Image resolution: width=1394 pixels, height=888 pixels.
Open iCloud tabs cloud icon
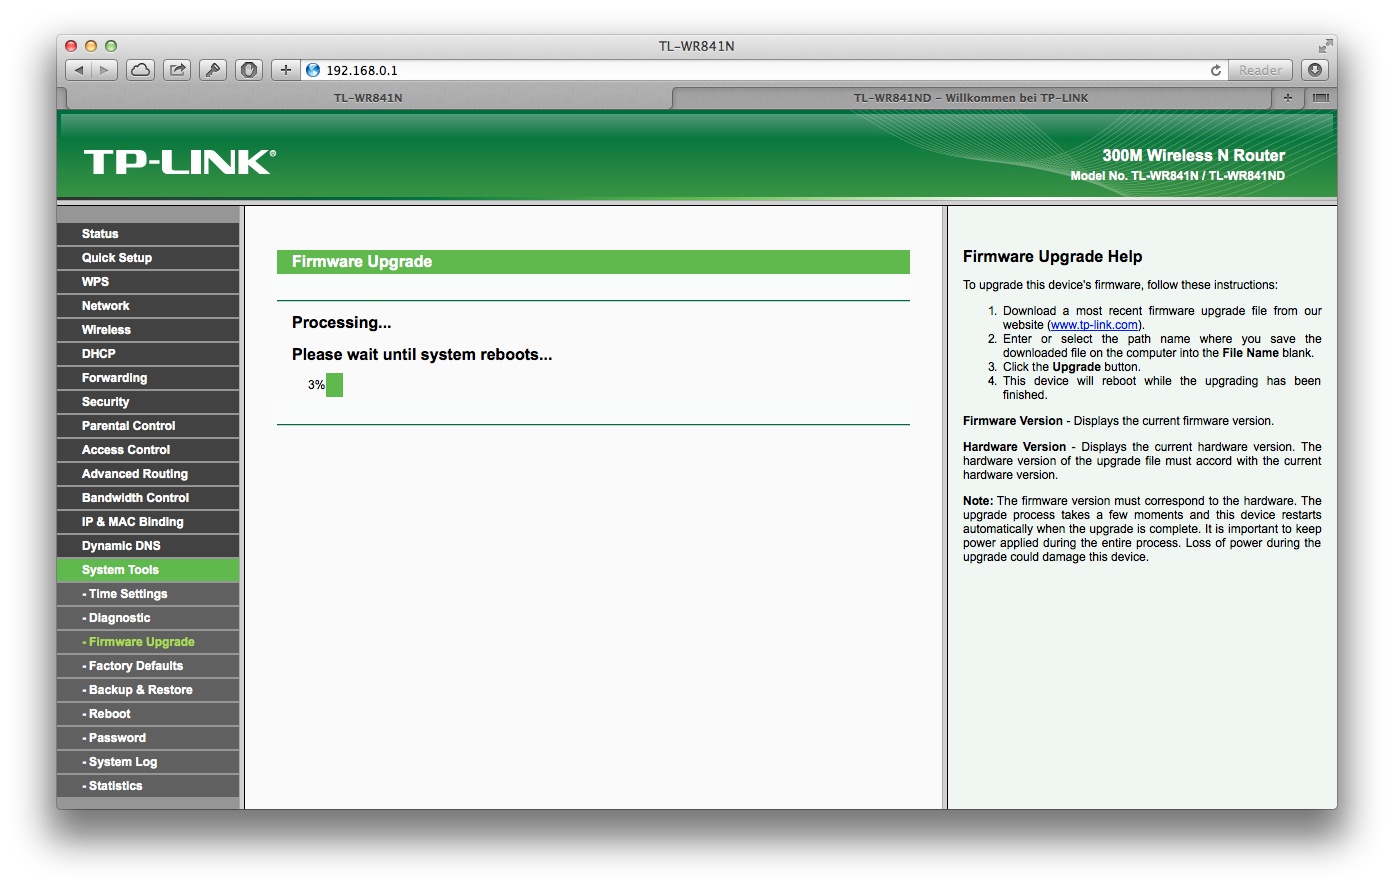click(x=141, y=70)
